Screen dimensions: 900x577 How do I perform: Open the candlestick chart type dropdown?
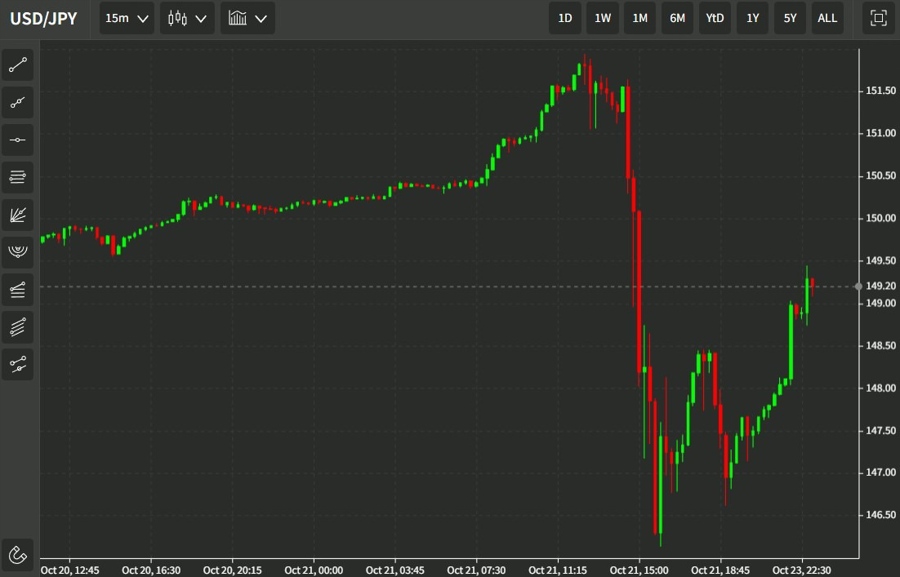(187, 18)
